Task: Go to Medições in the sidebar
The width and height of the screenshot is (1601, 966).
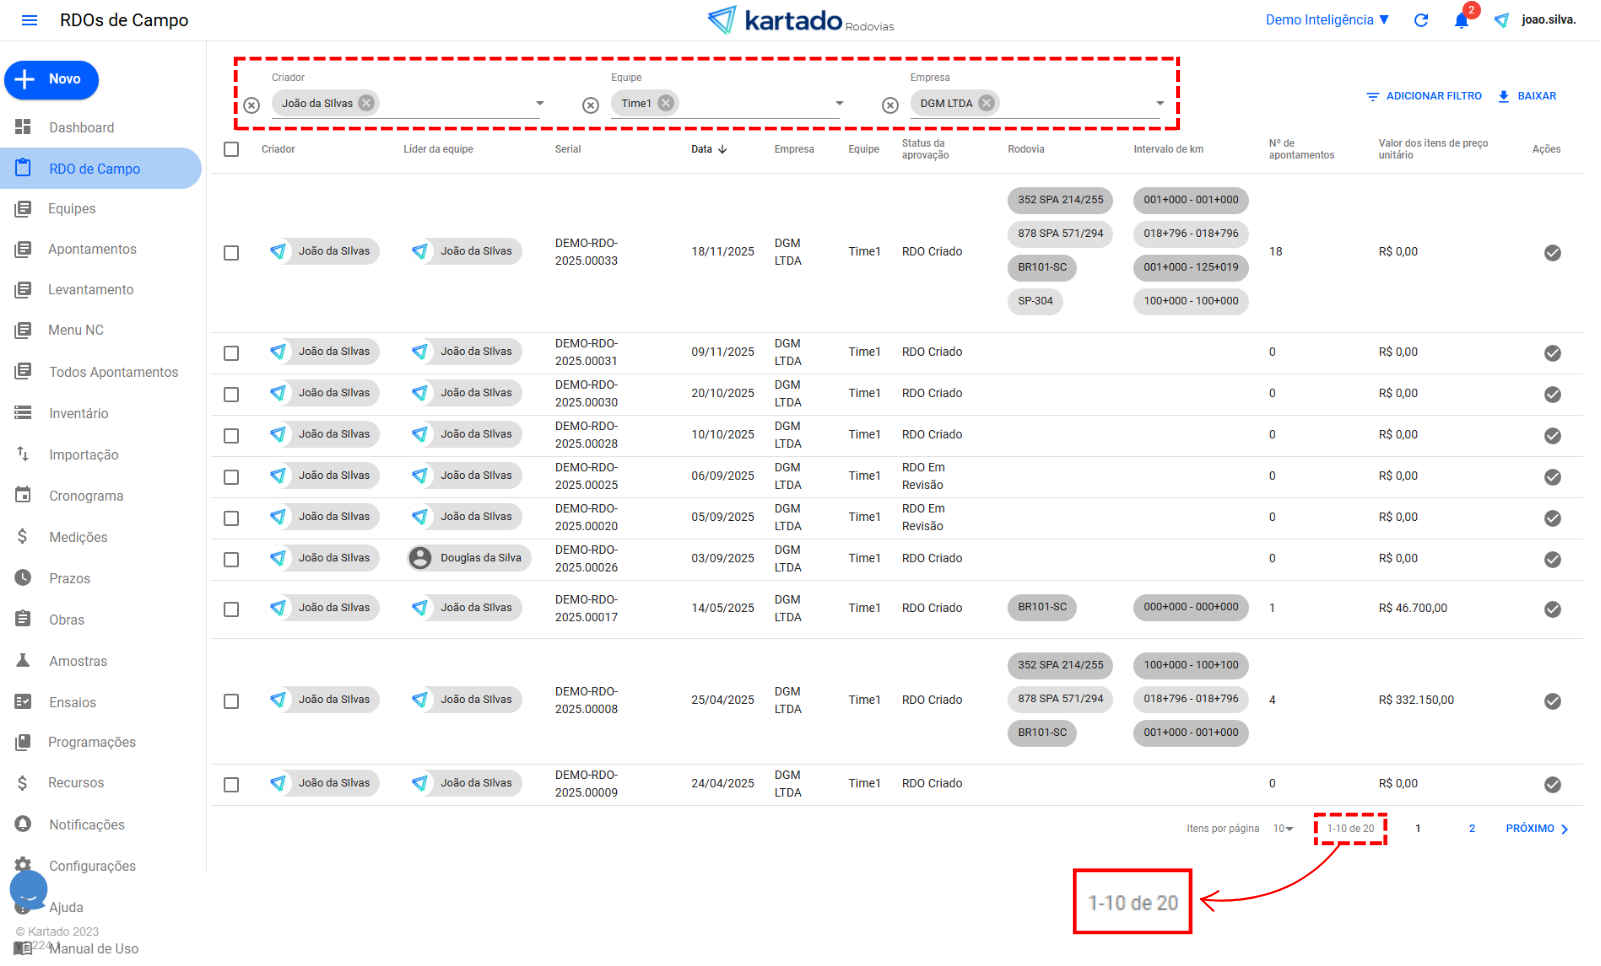Action: pos(78,537)
